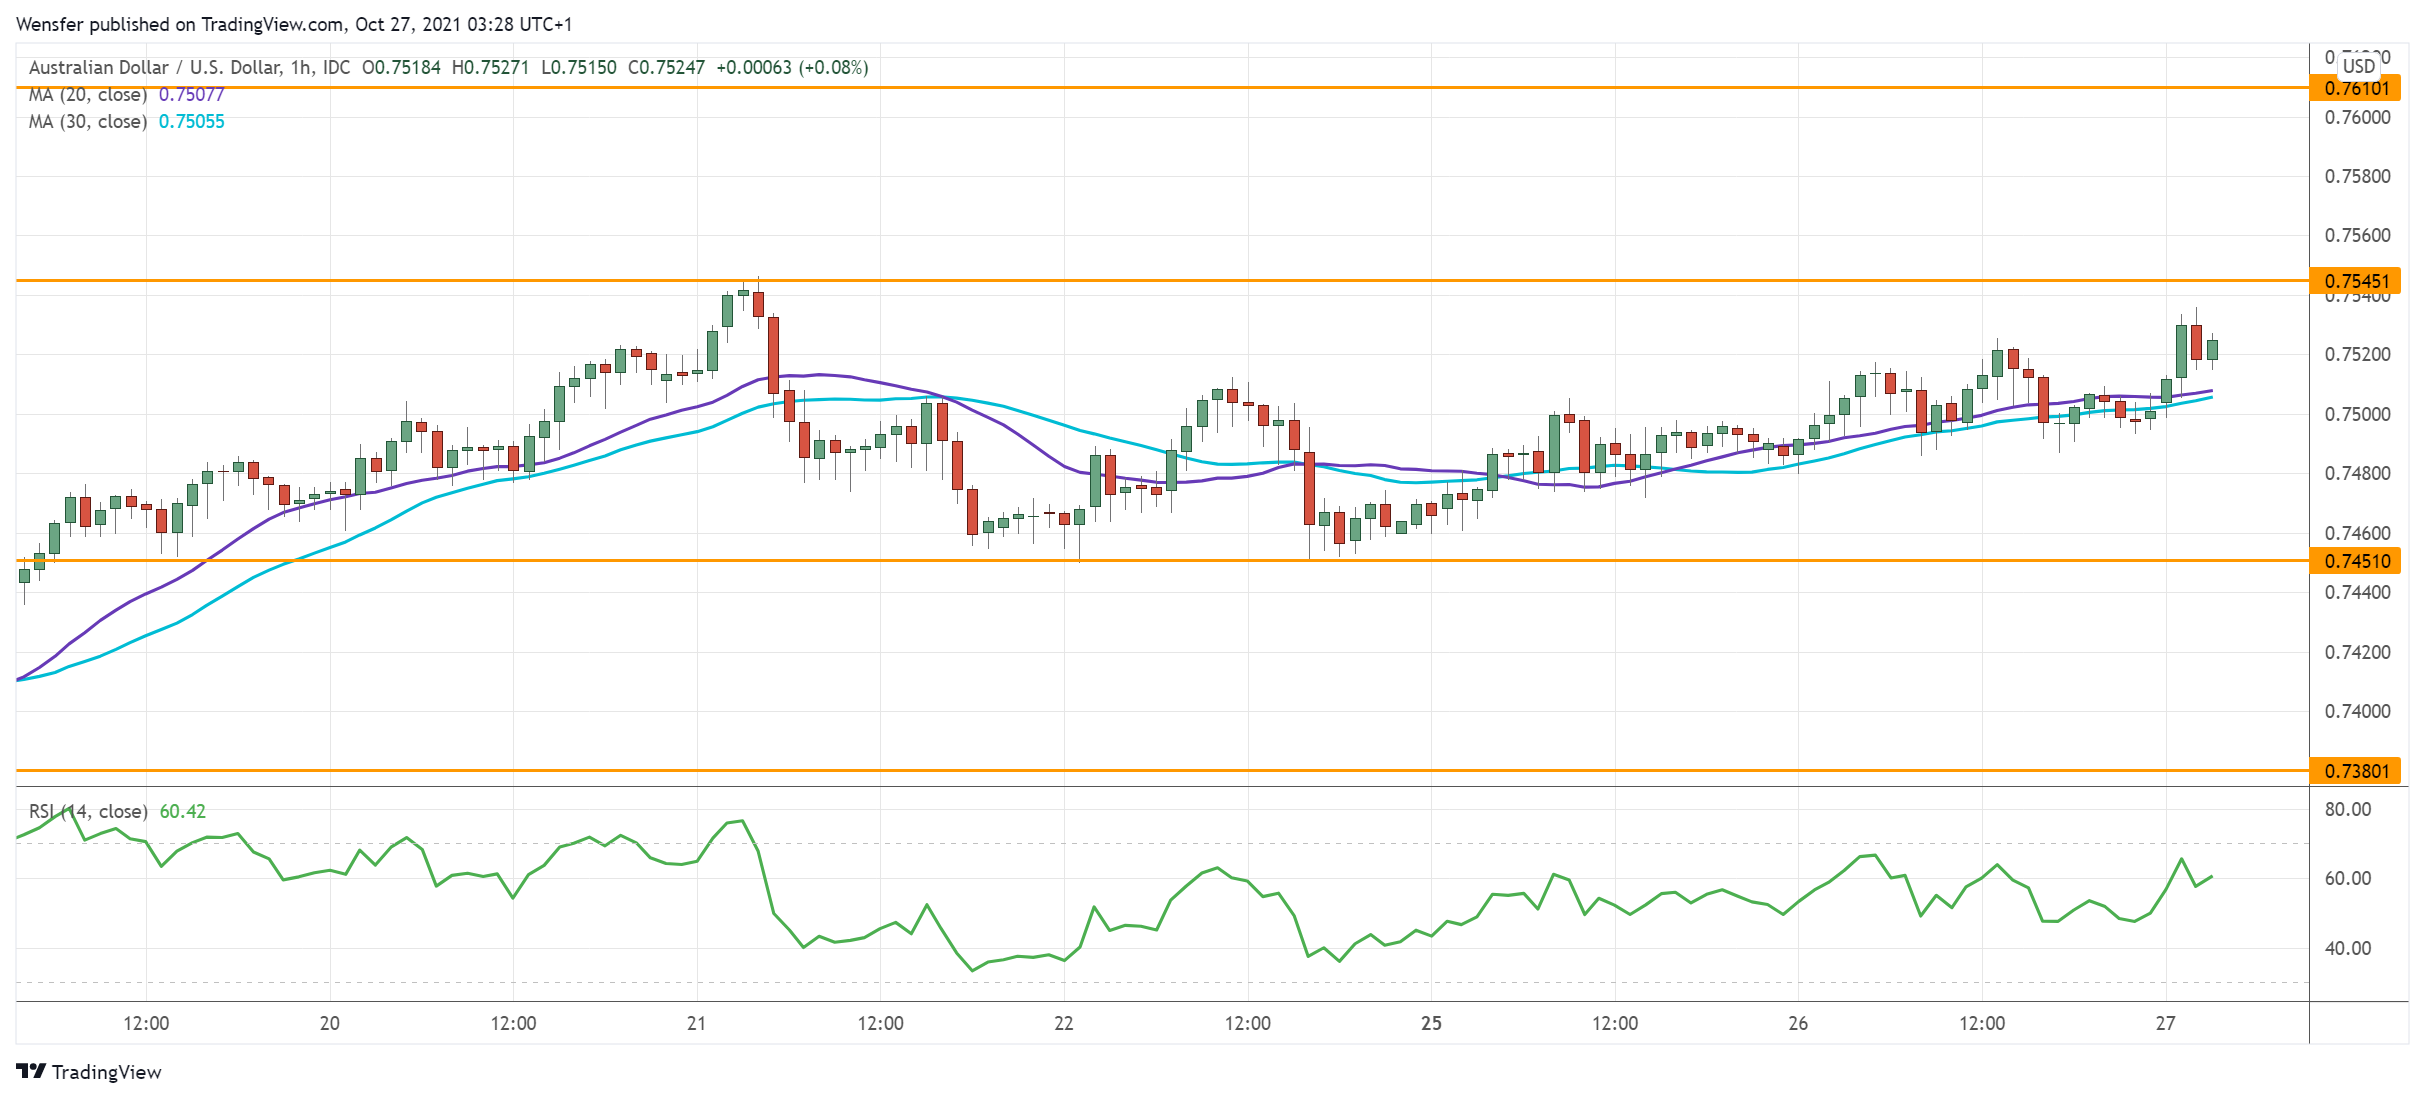Image resolution: width=2425 pixels, height=1099 pixels.
Task: Click the 0.74510 orange price label
Action: [2357, 561]
